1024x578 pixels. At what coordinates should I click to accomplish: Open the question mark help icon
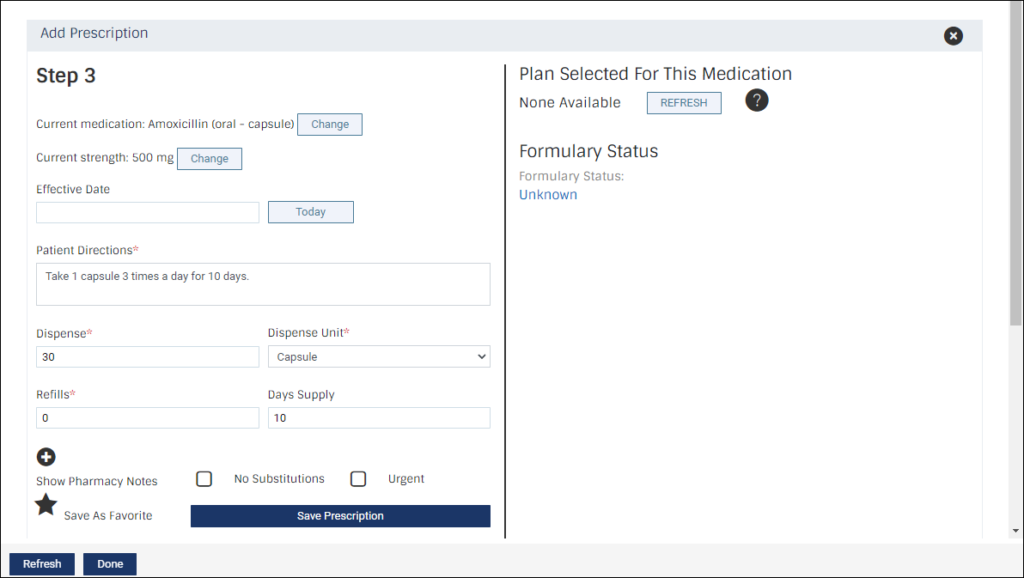pos(756,101)
